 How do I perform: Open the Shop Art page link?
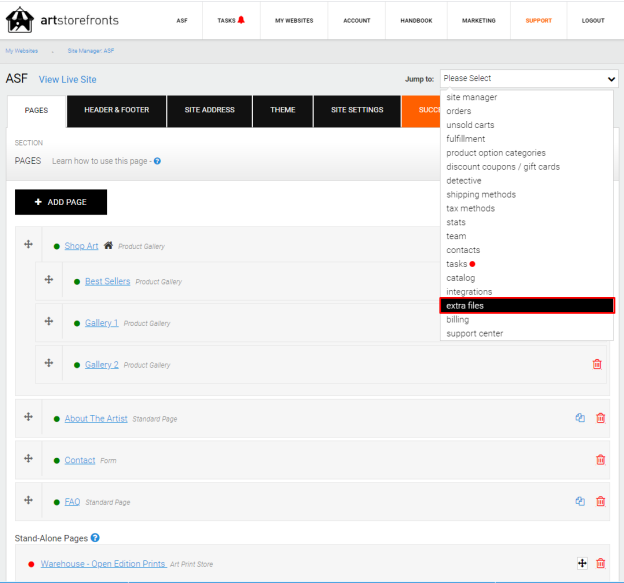82,246
